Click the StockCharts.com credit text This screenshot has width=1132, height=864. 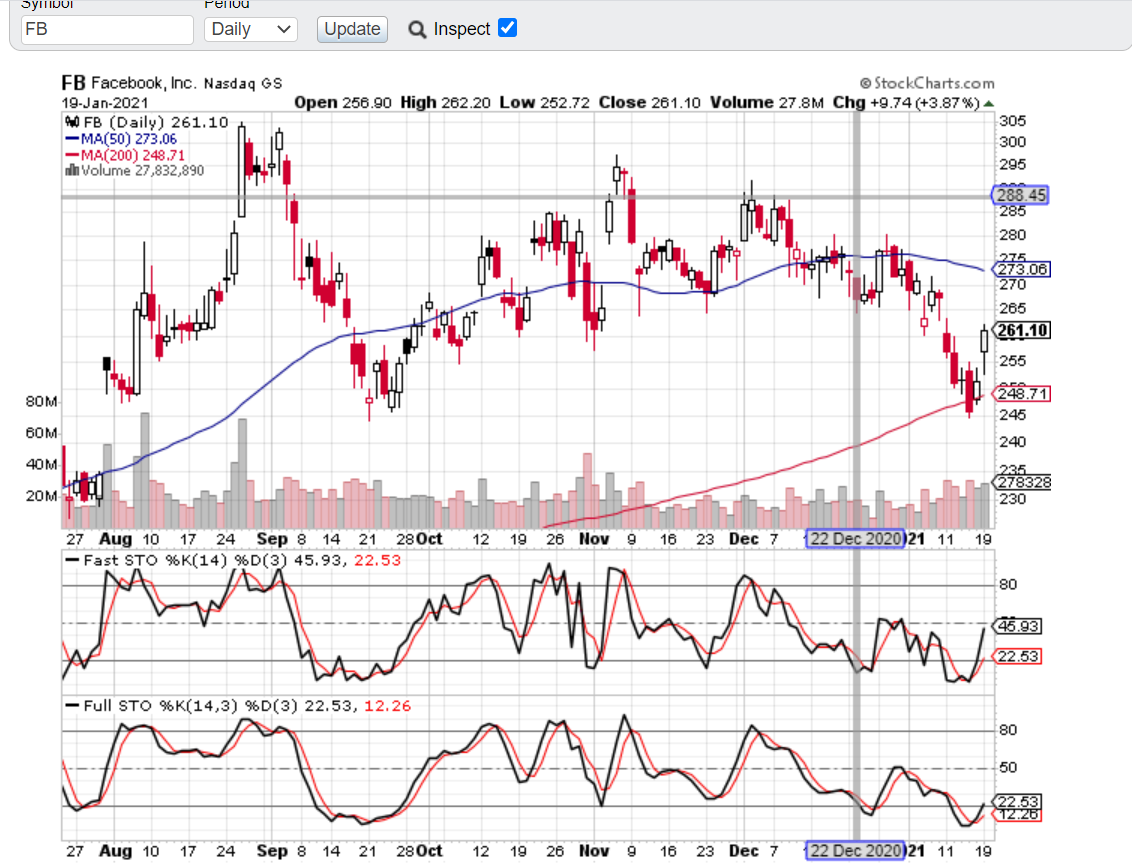click(x=927, y=83)
